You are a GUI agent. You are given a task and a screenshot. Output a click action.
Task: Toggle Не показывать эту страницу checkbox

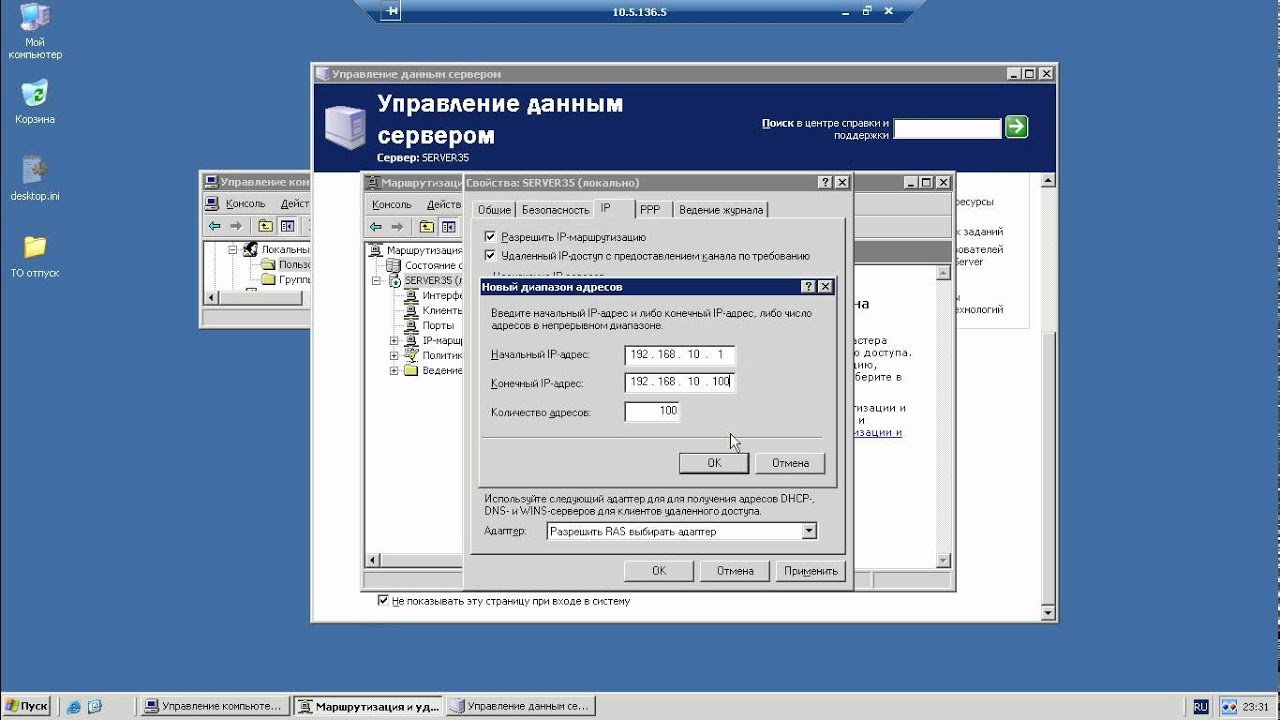pos(383,601)
